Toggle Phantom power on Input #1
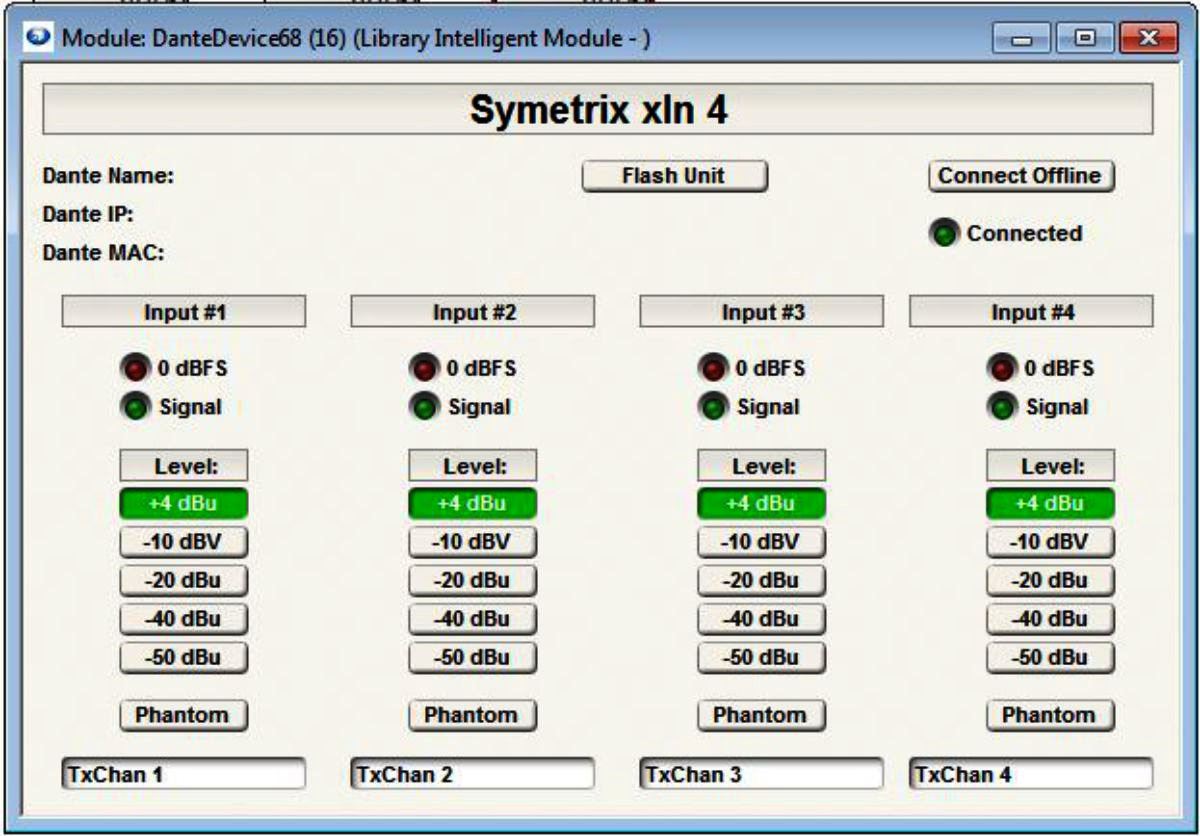 pos(184,716)
